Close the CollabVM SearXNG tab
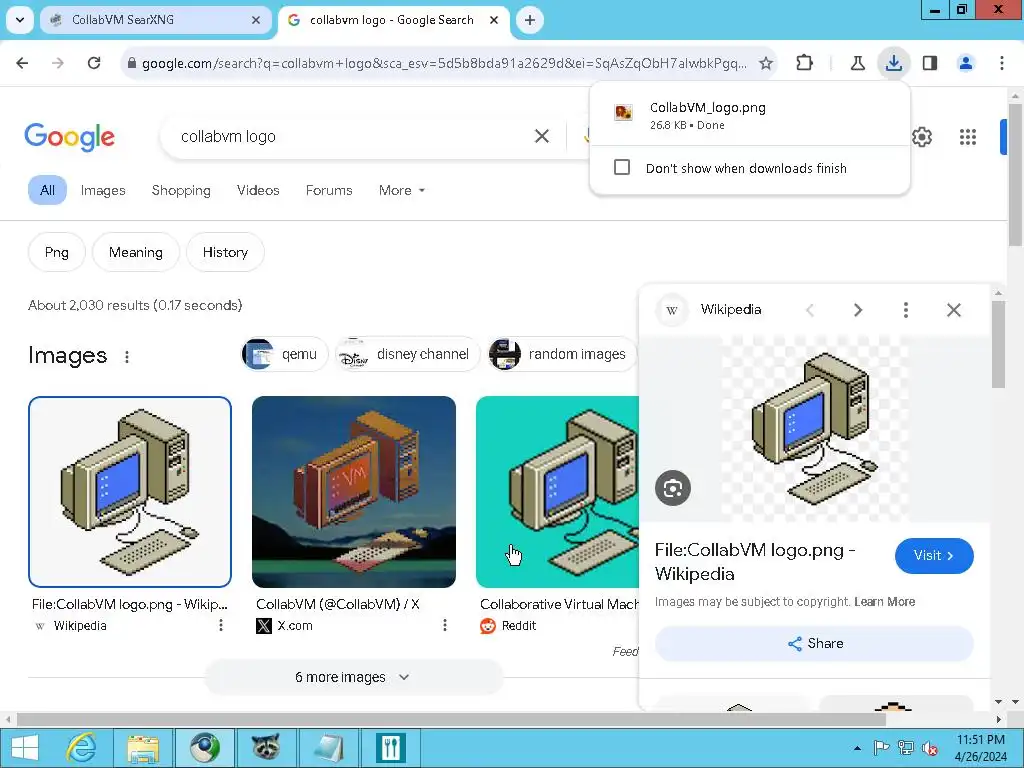This screenshot has width=1024, height=768. tap(256, 20)
